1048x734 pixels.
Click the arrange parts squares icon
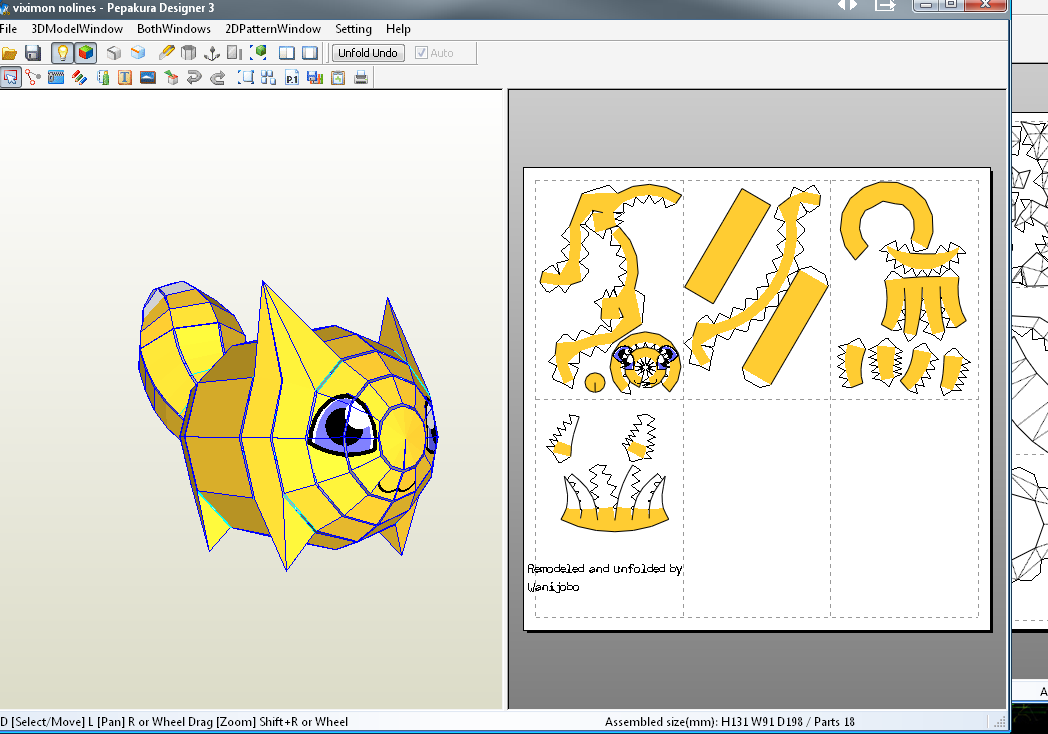pyautogui.click(x=269, y=78)
